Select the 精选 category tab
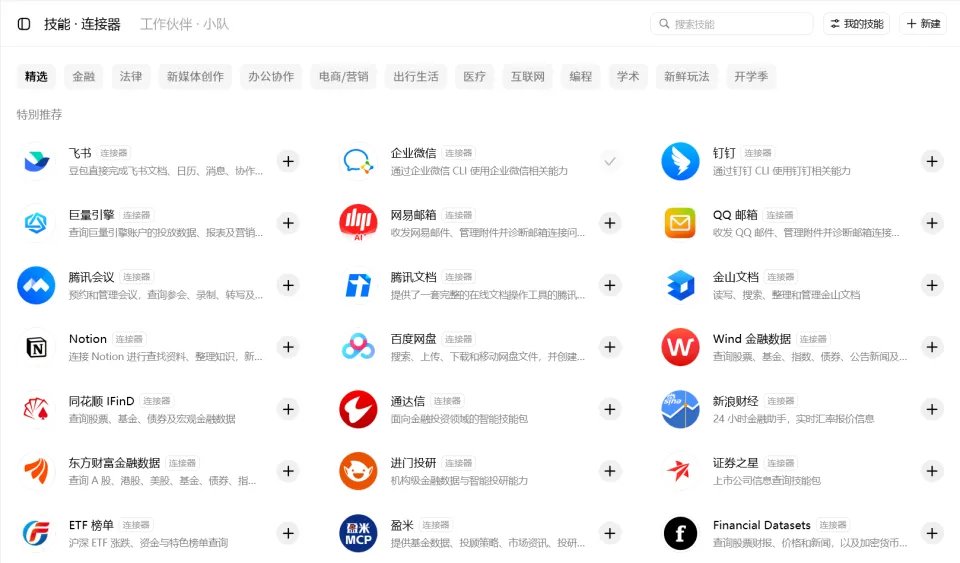960x563 pixels. coord(36,76)
